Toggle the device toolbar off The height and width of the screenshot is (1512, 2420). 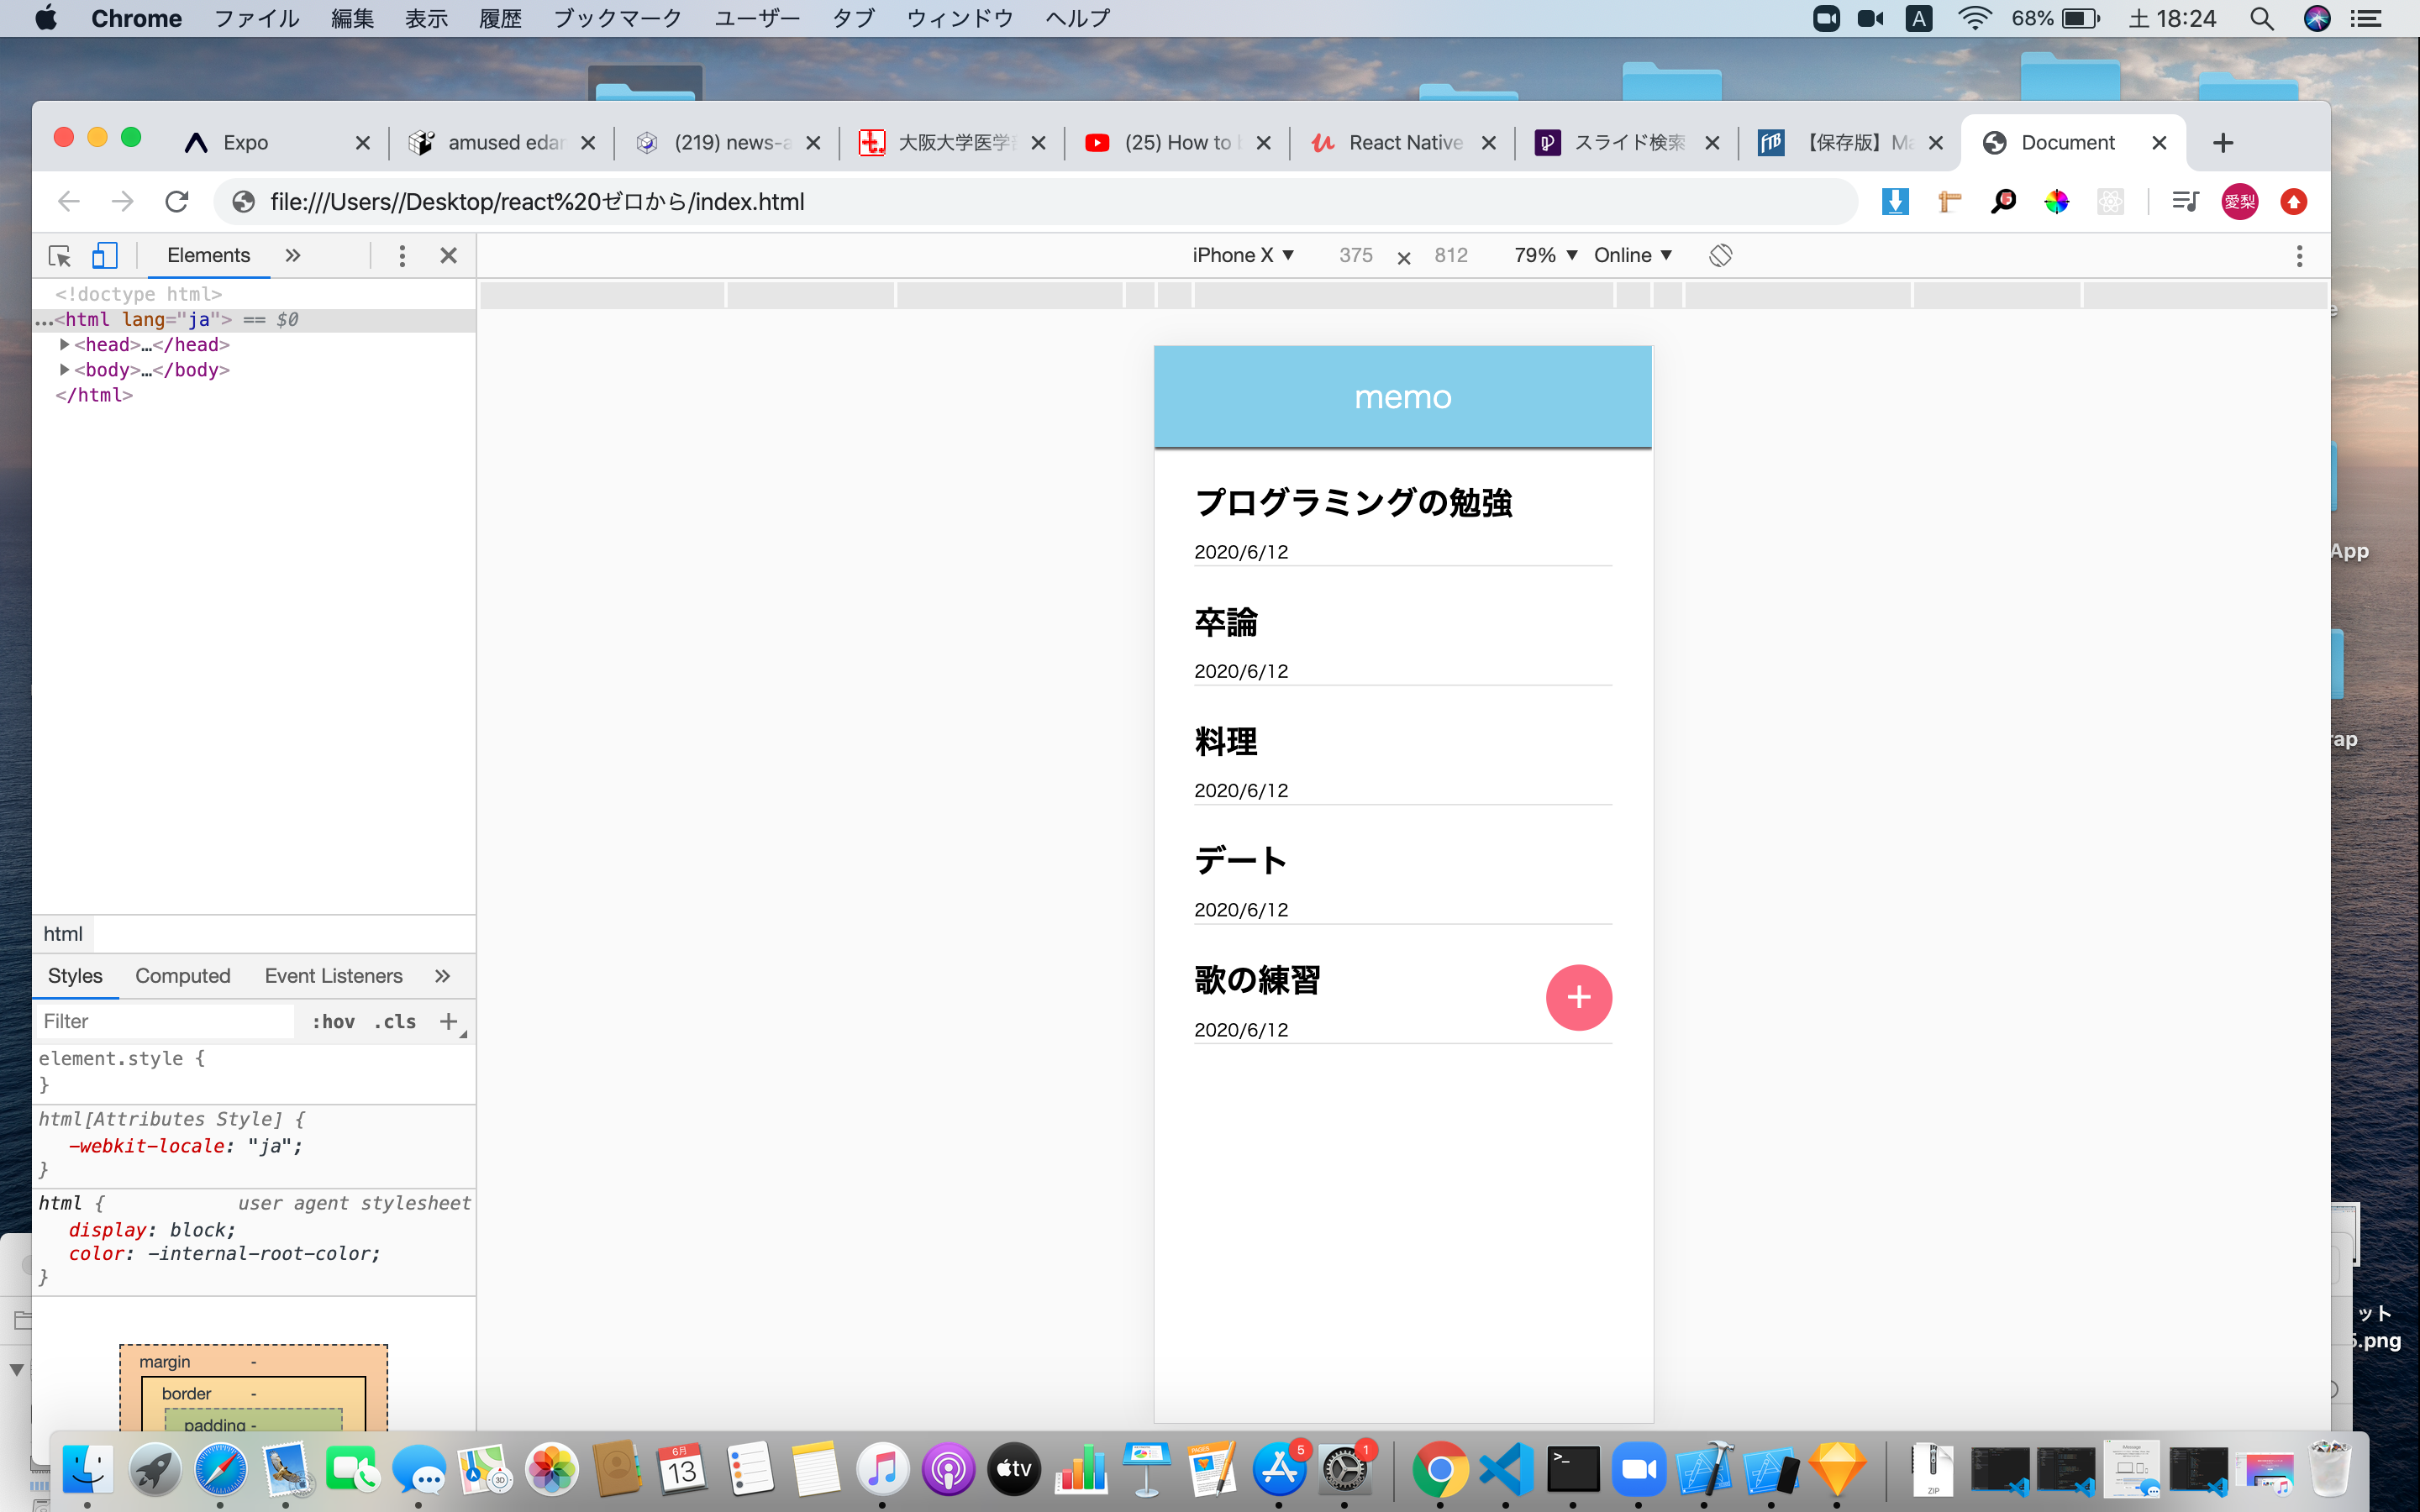tap(105, 256)
